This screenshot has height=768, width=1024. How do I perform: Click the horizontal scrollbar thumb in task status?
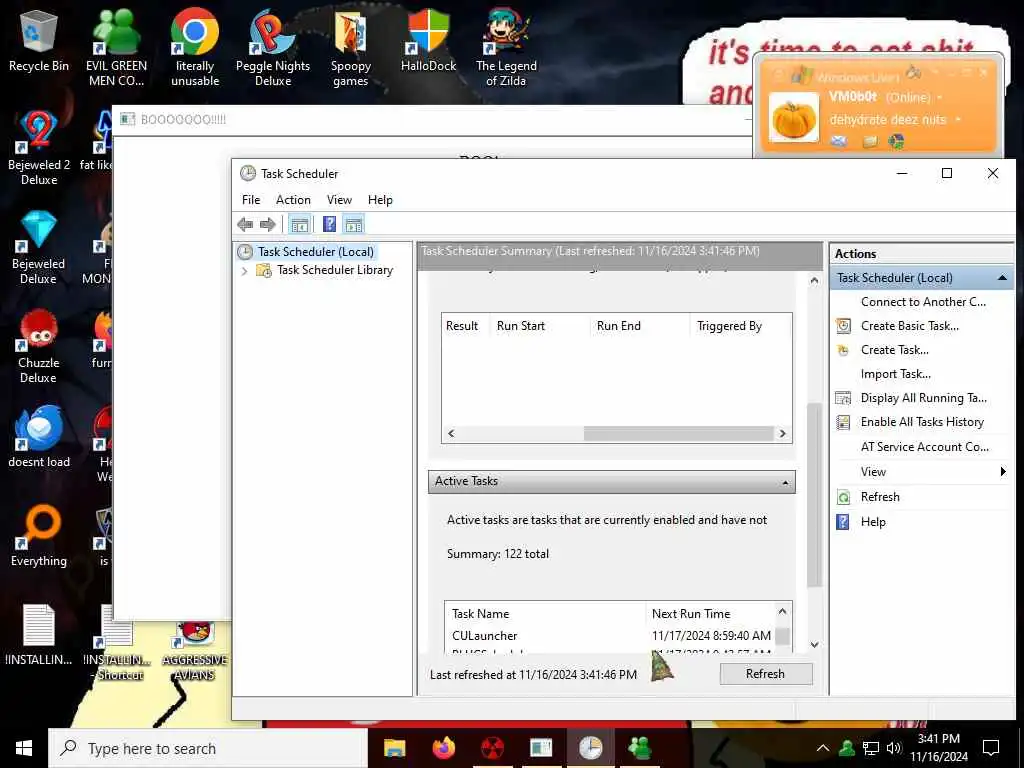click(x=679, y=434)
